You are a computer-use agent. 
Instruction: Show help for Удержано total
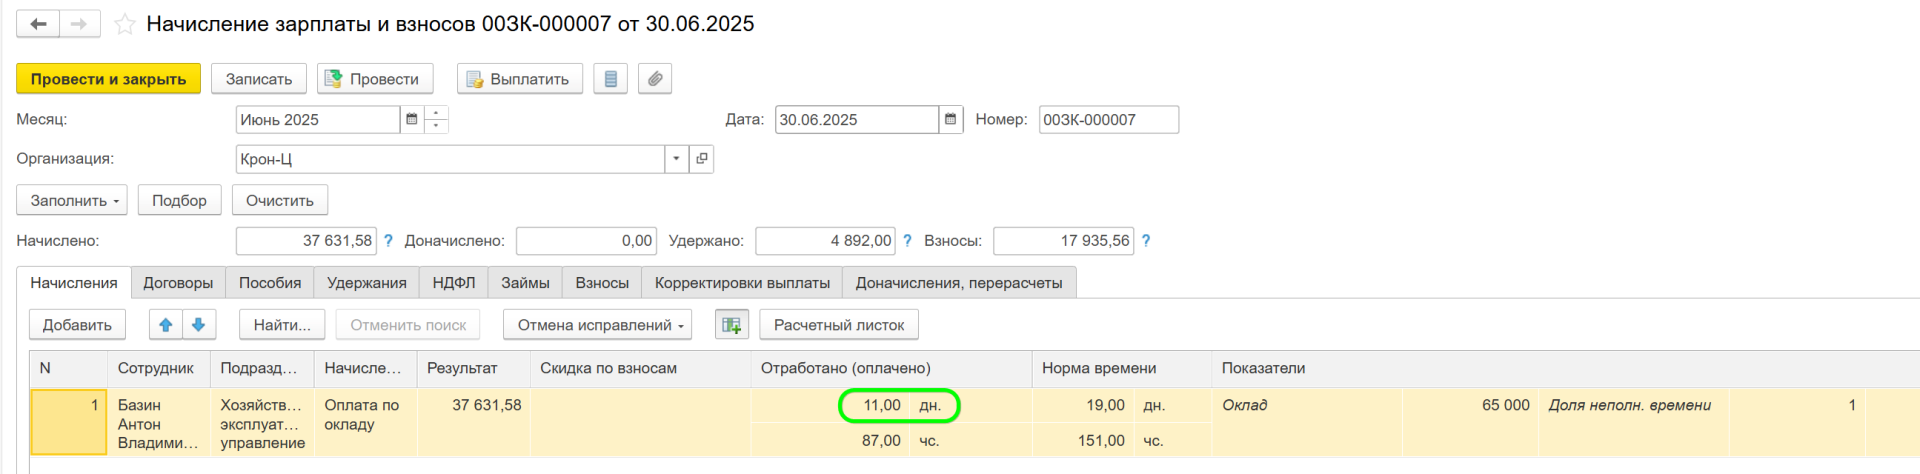[x=907, y=241]
